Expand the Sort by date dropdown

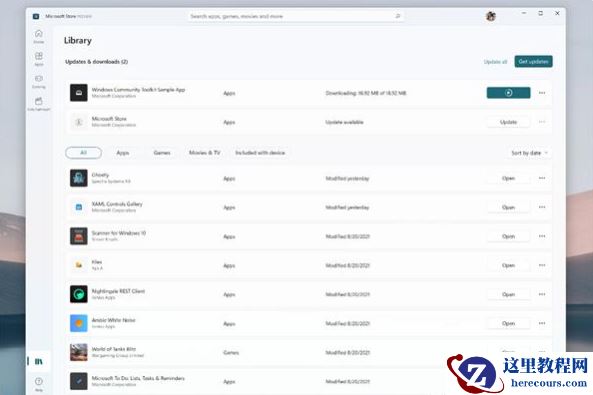[x=529, y=153]
